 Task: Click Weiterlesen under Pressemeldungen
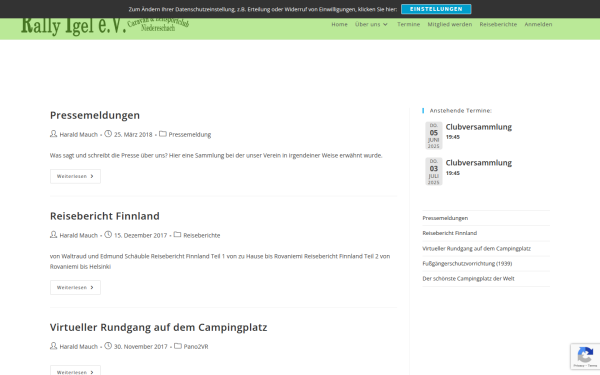(75, 176)
